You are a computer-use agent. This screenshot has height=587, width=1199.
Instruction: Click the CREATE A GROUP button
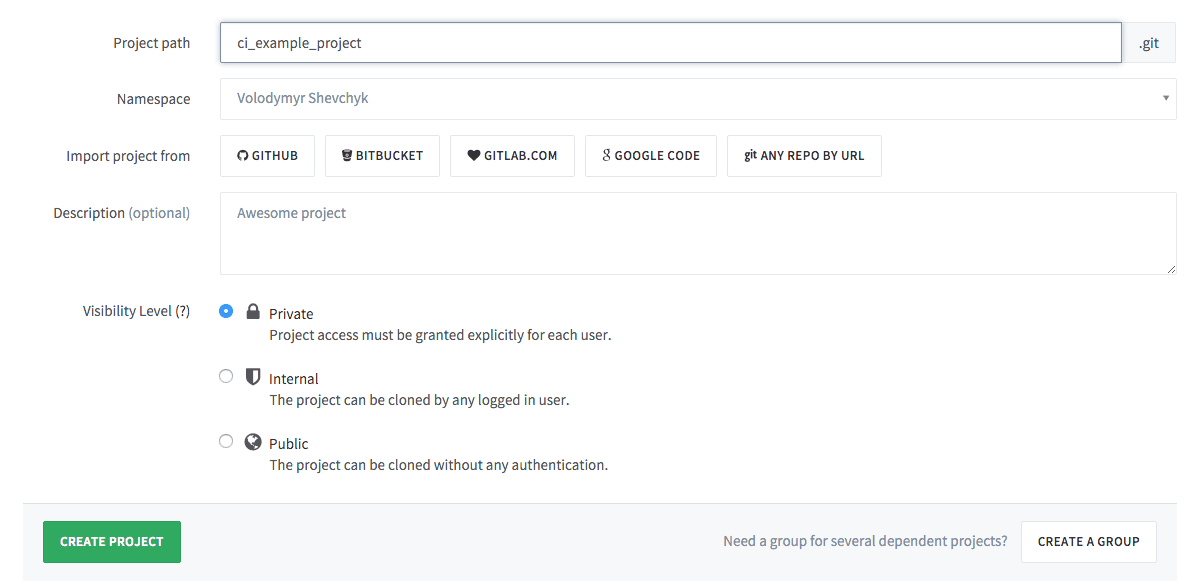[x=1088, y=541]
